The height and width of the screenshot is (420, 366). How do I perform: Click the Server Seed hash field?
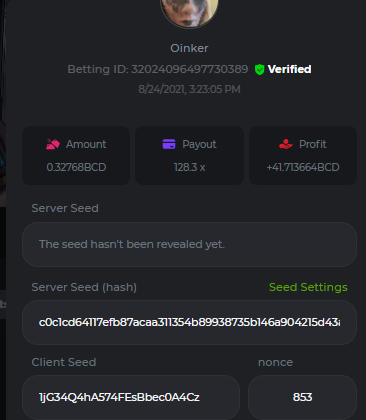point(189,322)
